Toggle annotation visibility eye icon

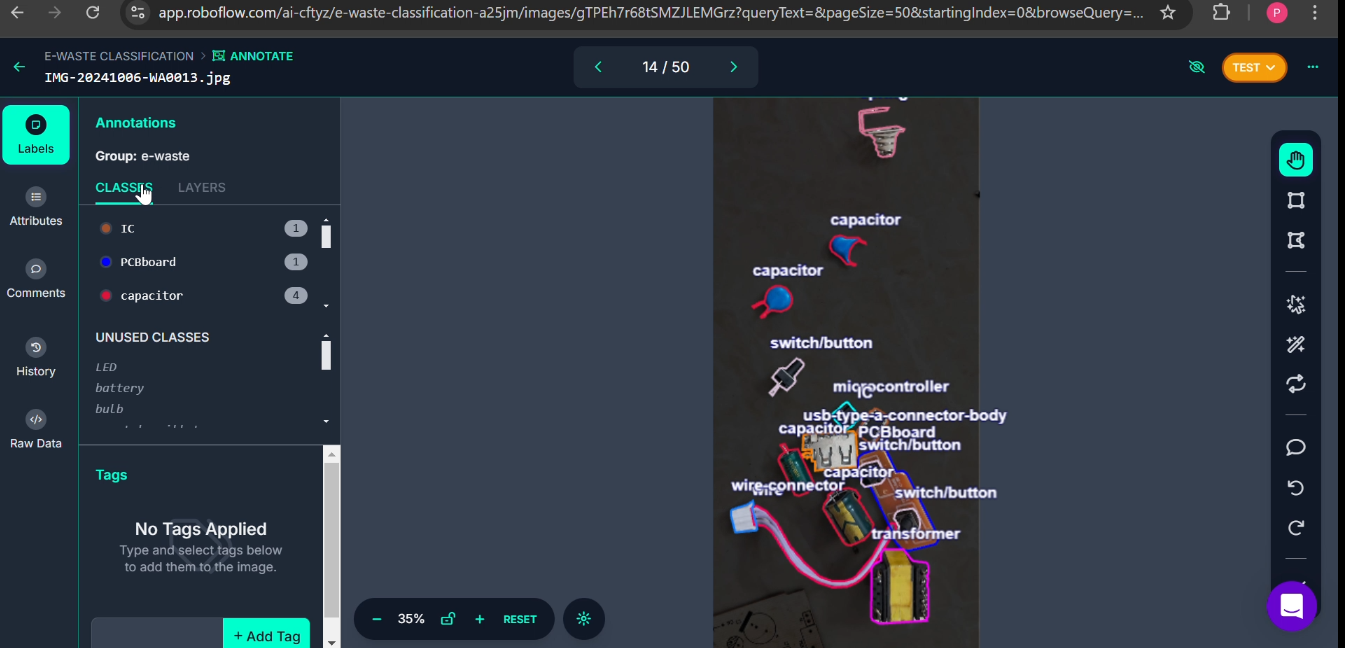coord(1196,67)
